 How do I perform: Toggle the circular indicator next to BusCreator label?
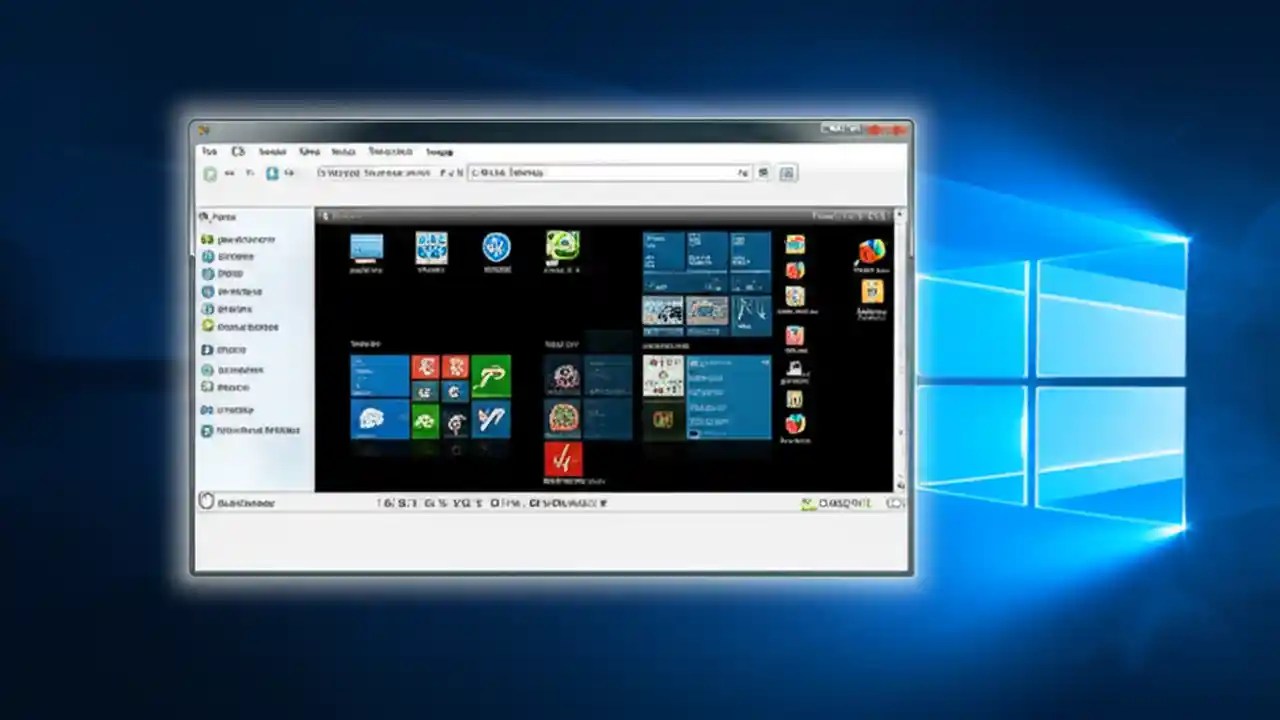point(206,503)
